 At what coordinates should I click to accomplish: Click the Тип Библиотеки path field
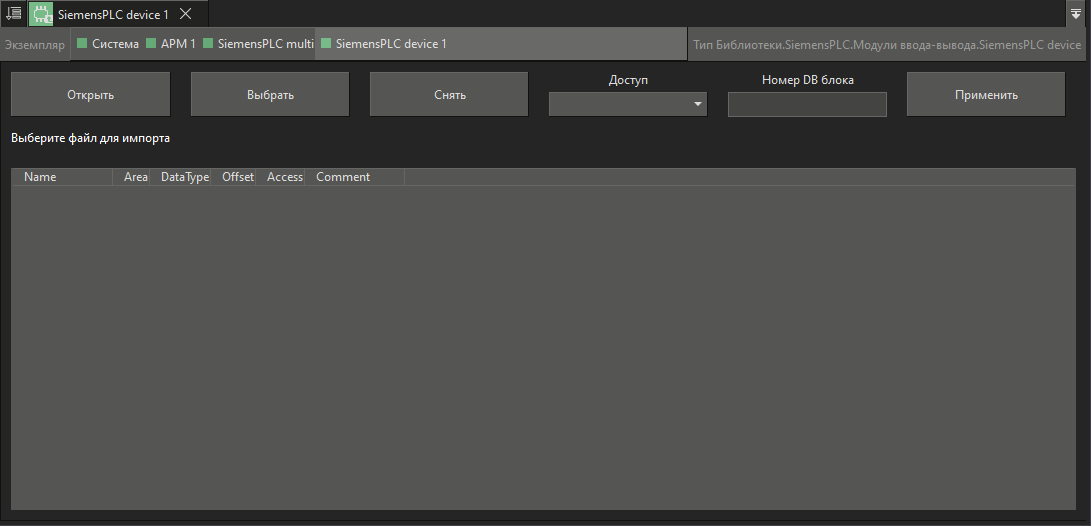[x=887, y=45]
